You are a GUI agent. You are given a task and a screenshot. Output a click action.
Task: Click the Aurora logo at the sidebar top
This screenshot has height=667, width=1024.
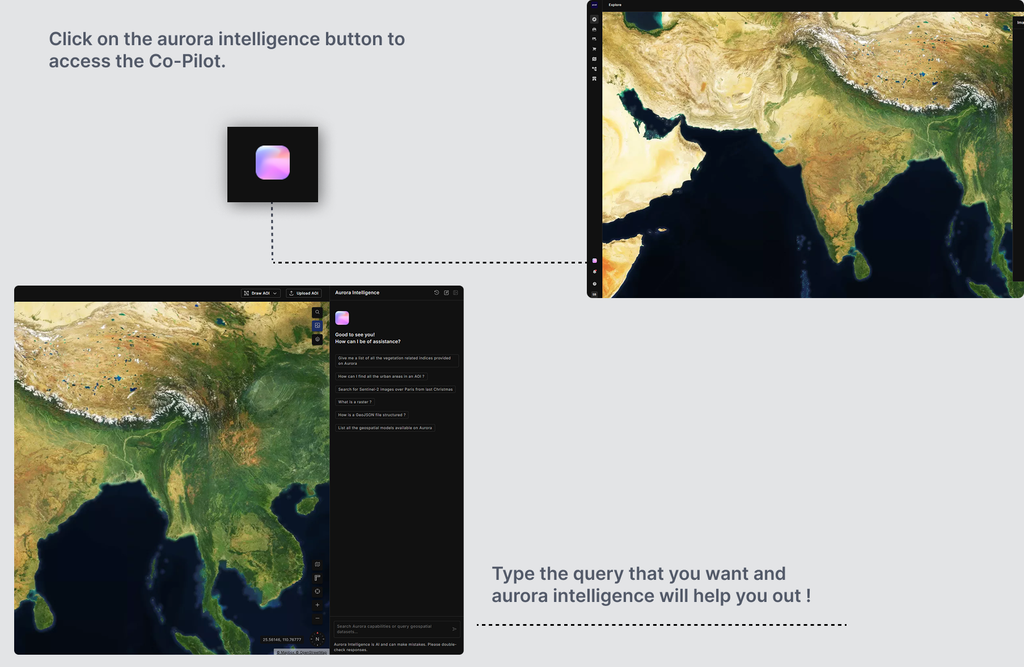pyautogui.click(x=594, y=5)
